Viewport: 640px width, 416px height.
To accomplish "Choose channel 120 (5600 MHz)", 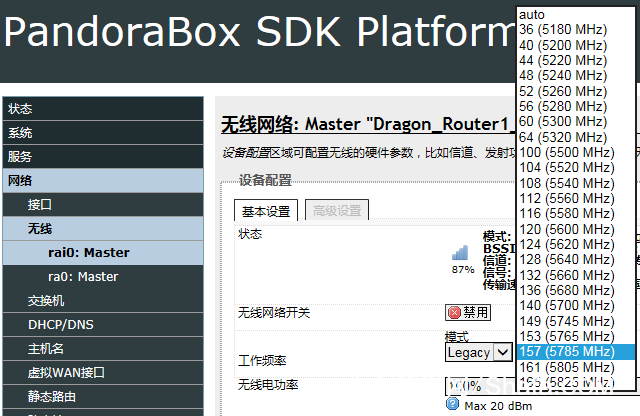I will (576, 229).
